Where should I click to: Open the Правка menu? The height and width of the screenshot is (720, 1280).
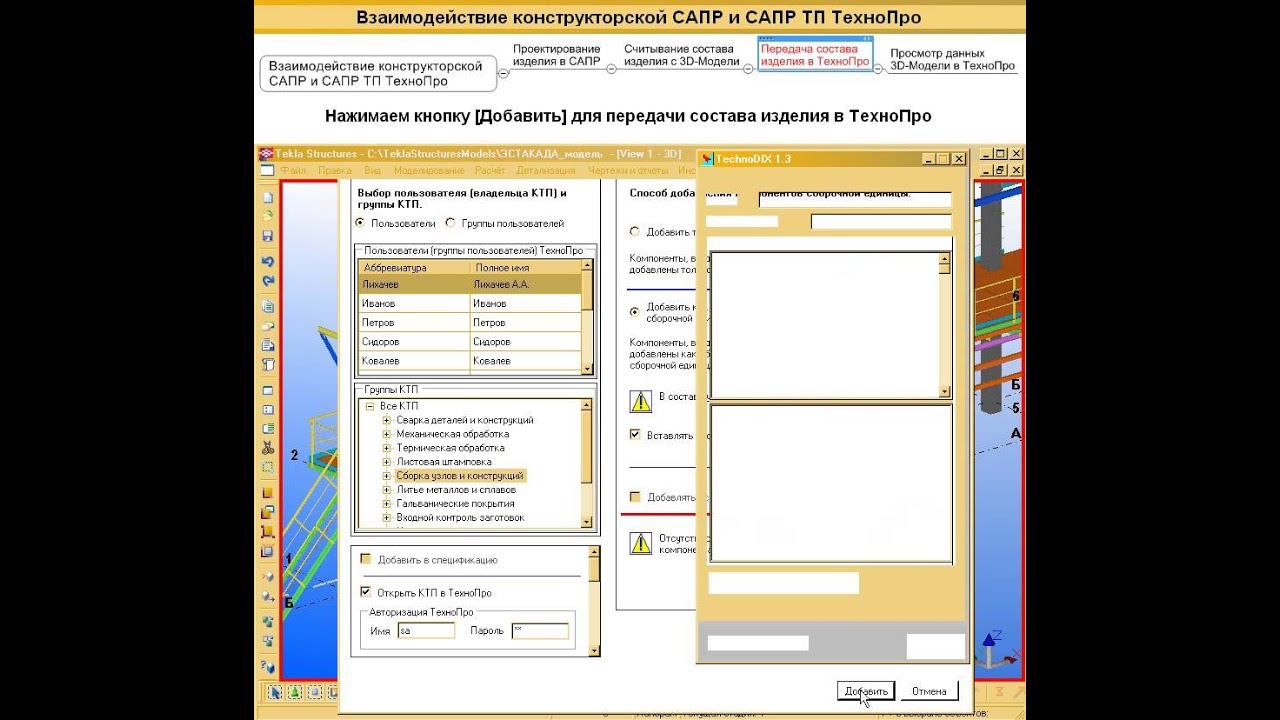(334, 171)
